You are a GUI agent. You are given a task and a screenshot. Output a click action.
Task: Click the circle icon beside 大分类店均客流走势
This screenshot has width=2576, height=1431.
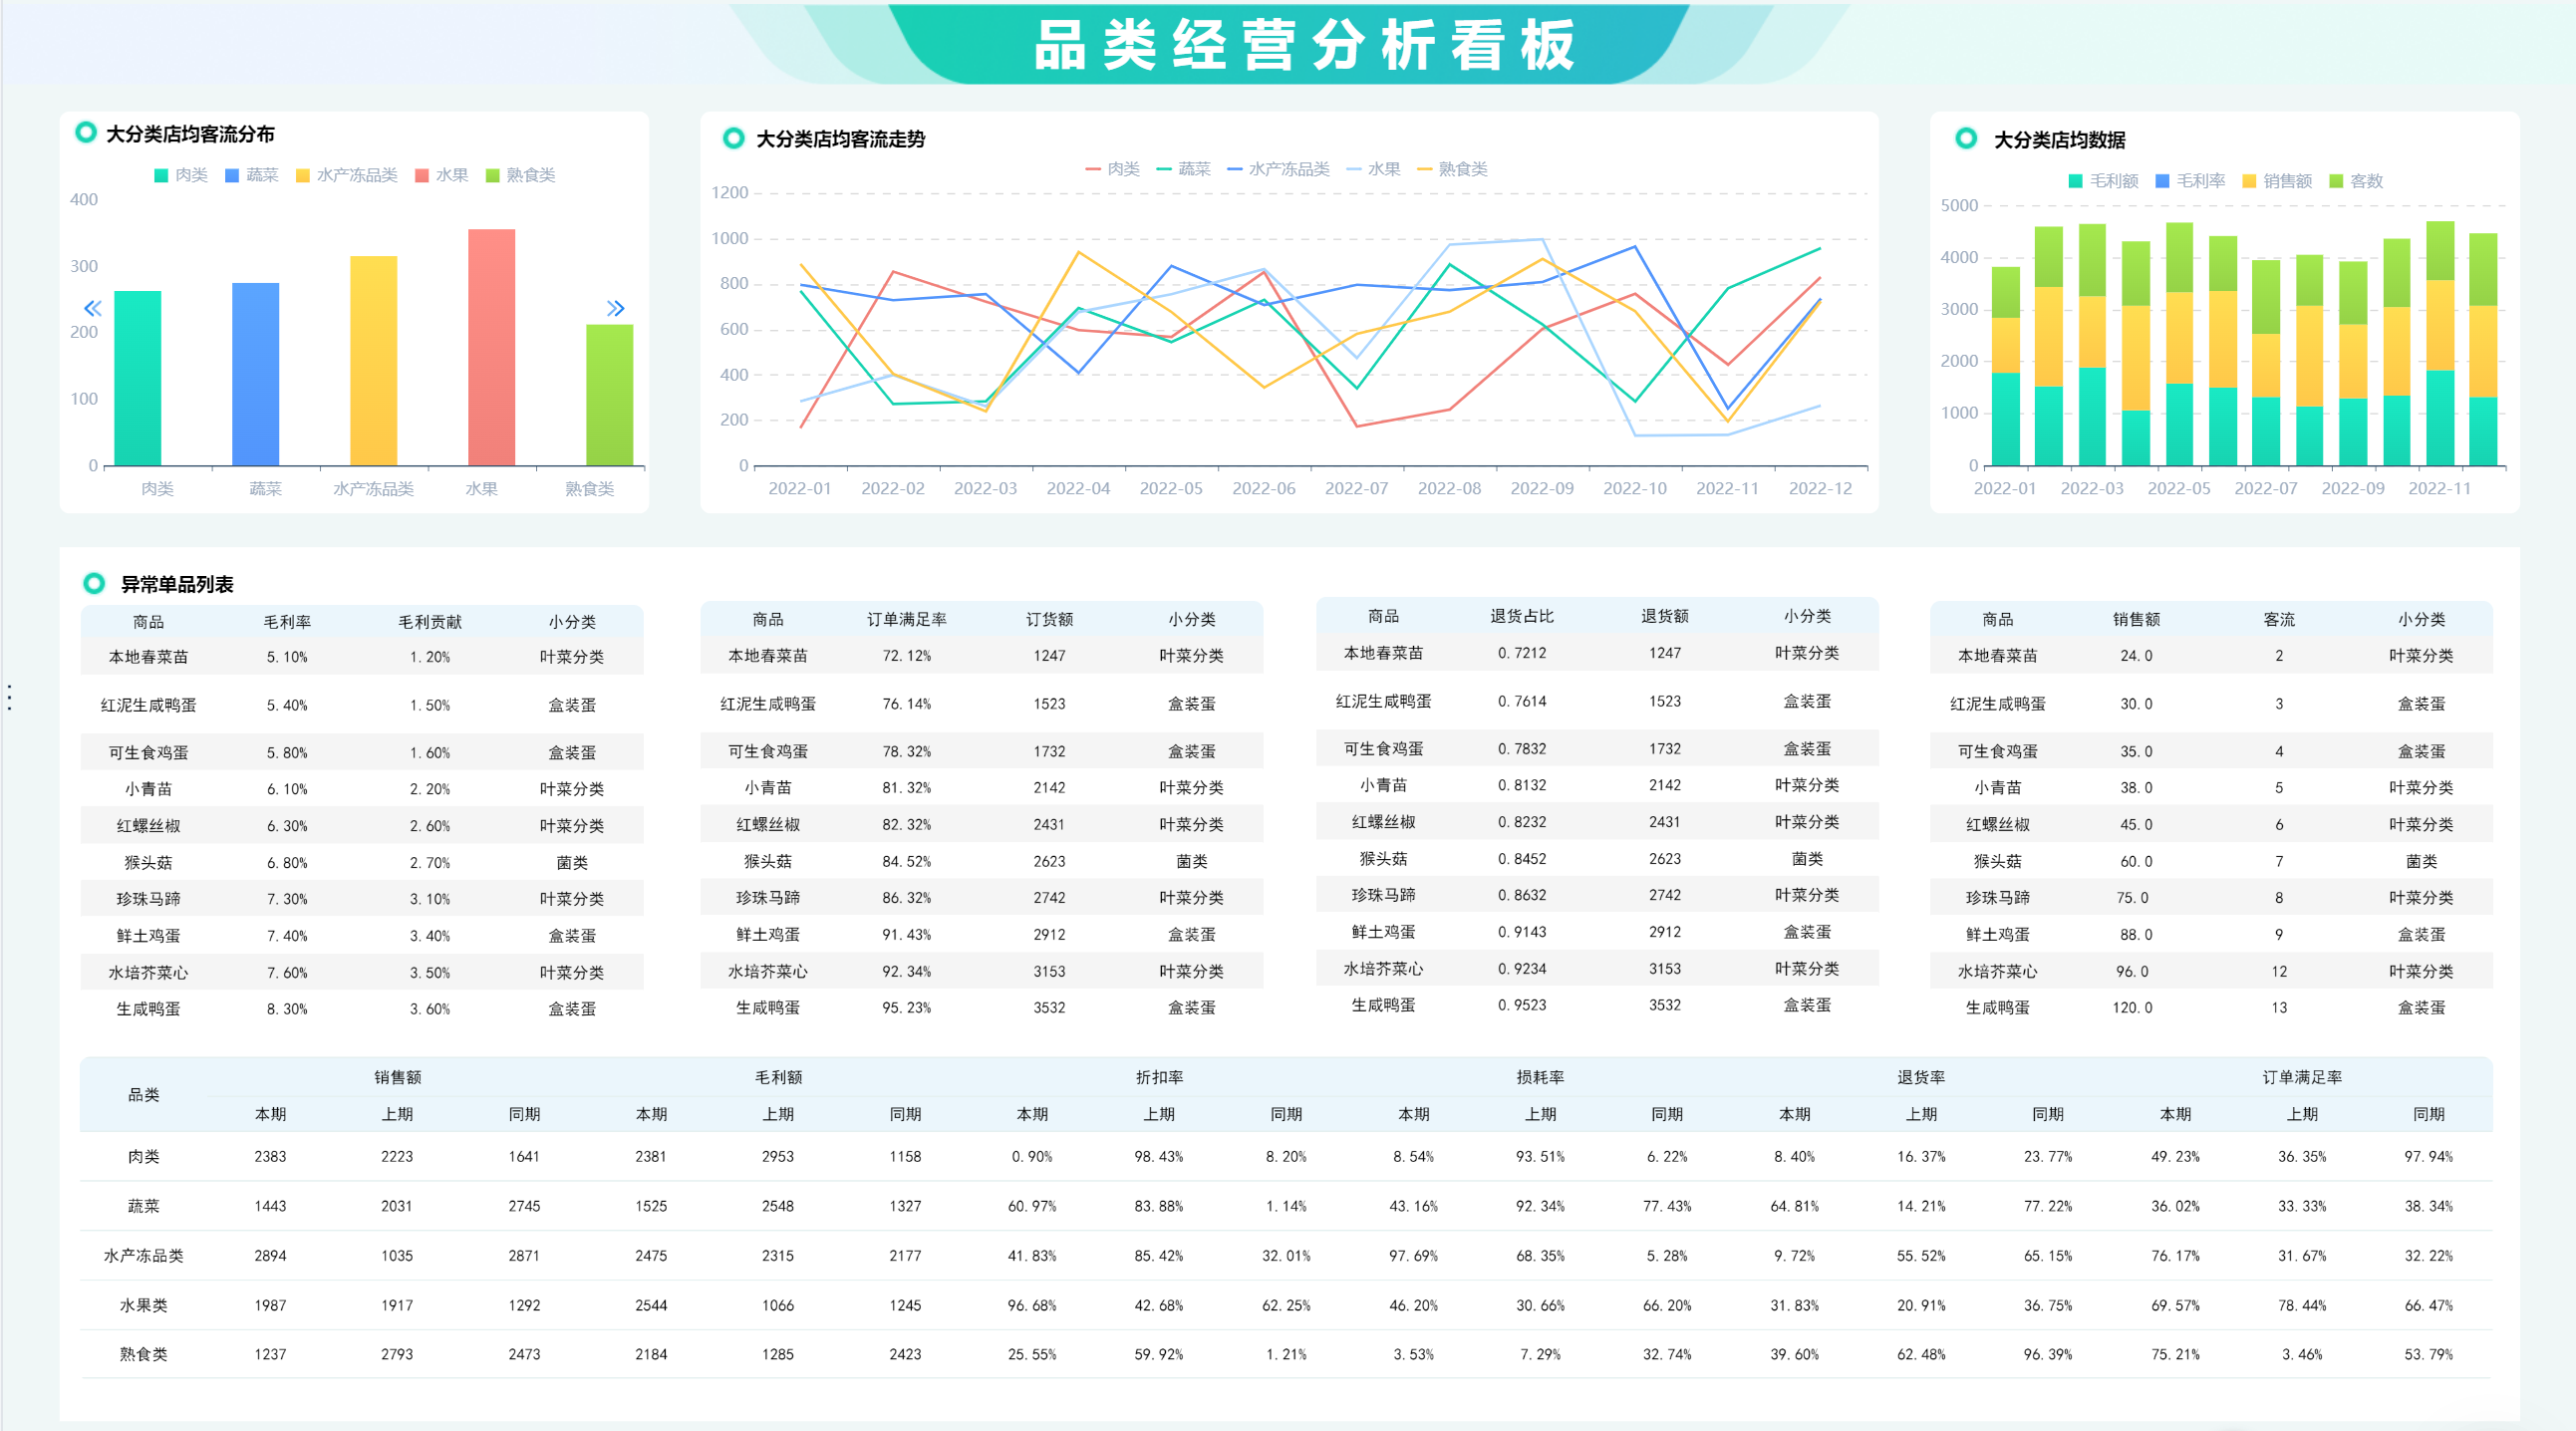coord(734,138)
